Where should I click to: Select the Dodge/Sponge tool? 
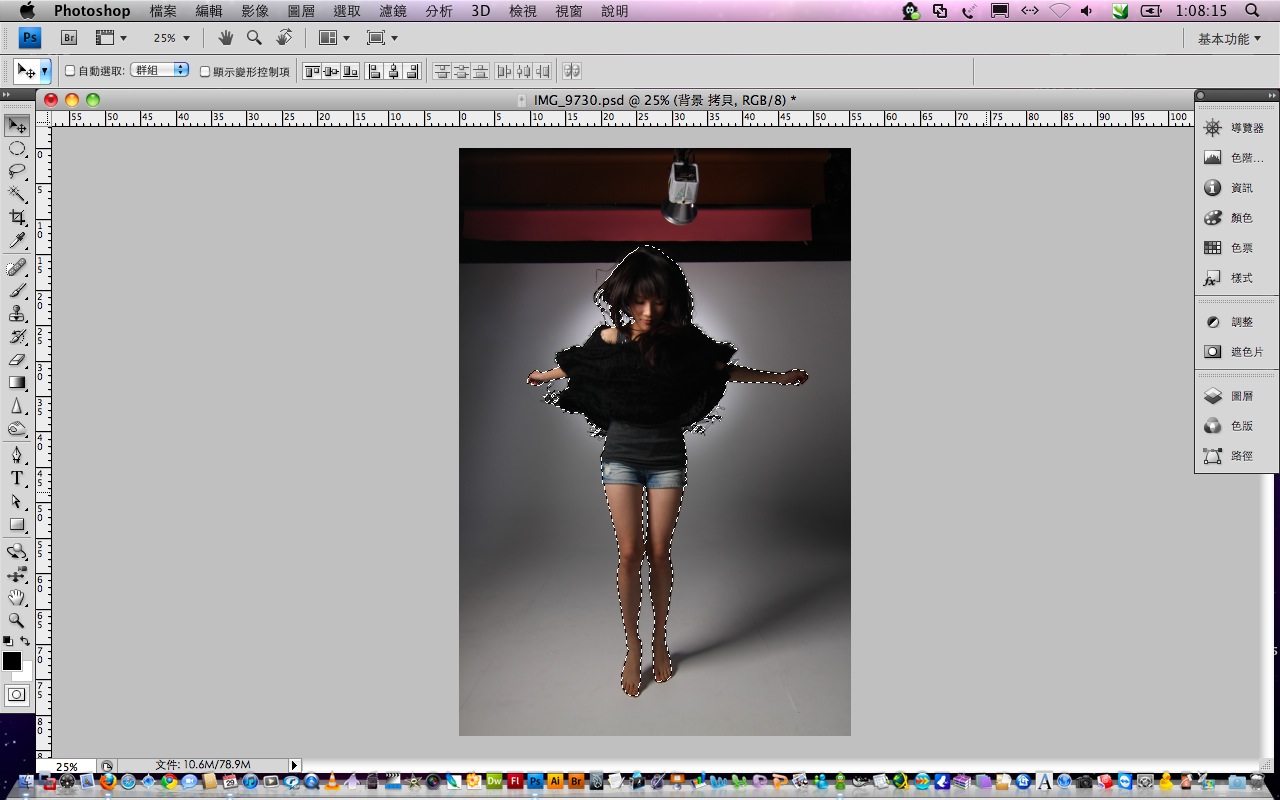click(x=17, y=428)
